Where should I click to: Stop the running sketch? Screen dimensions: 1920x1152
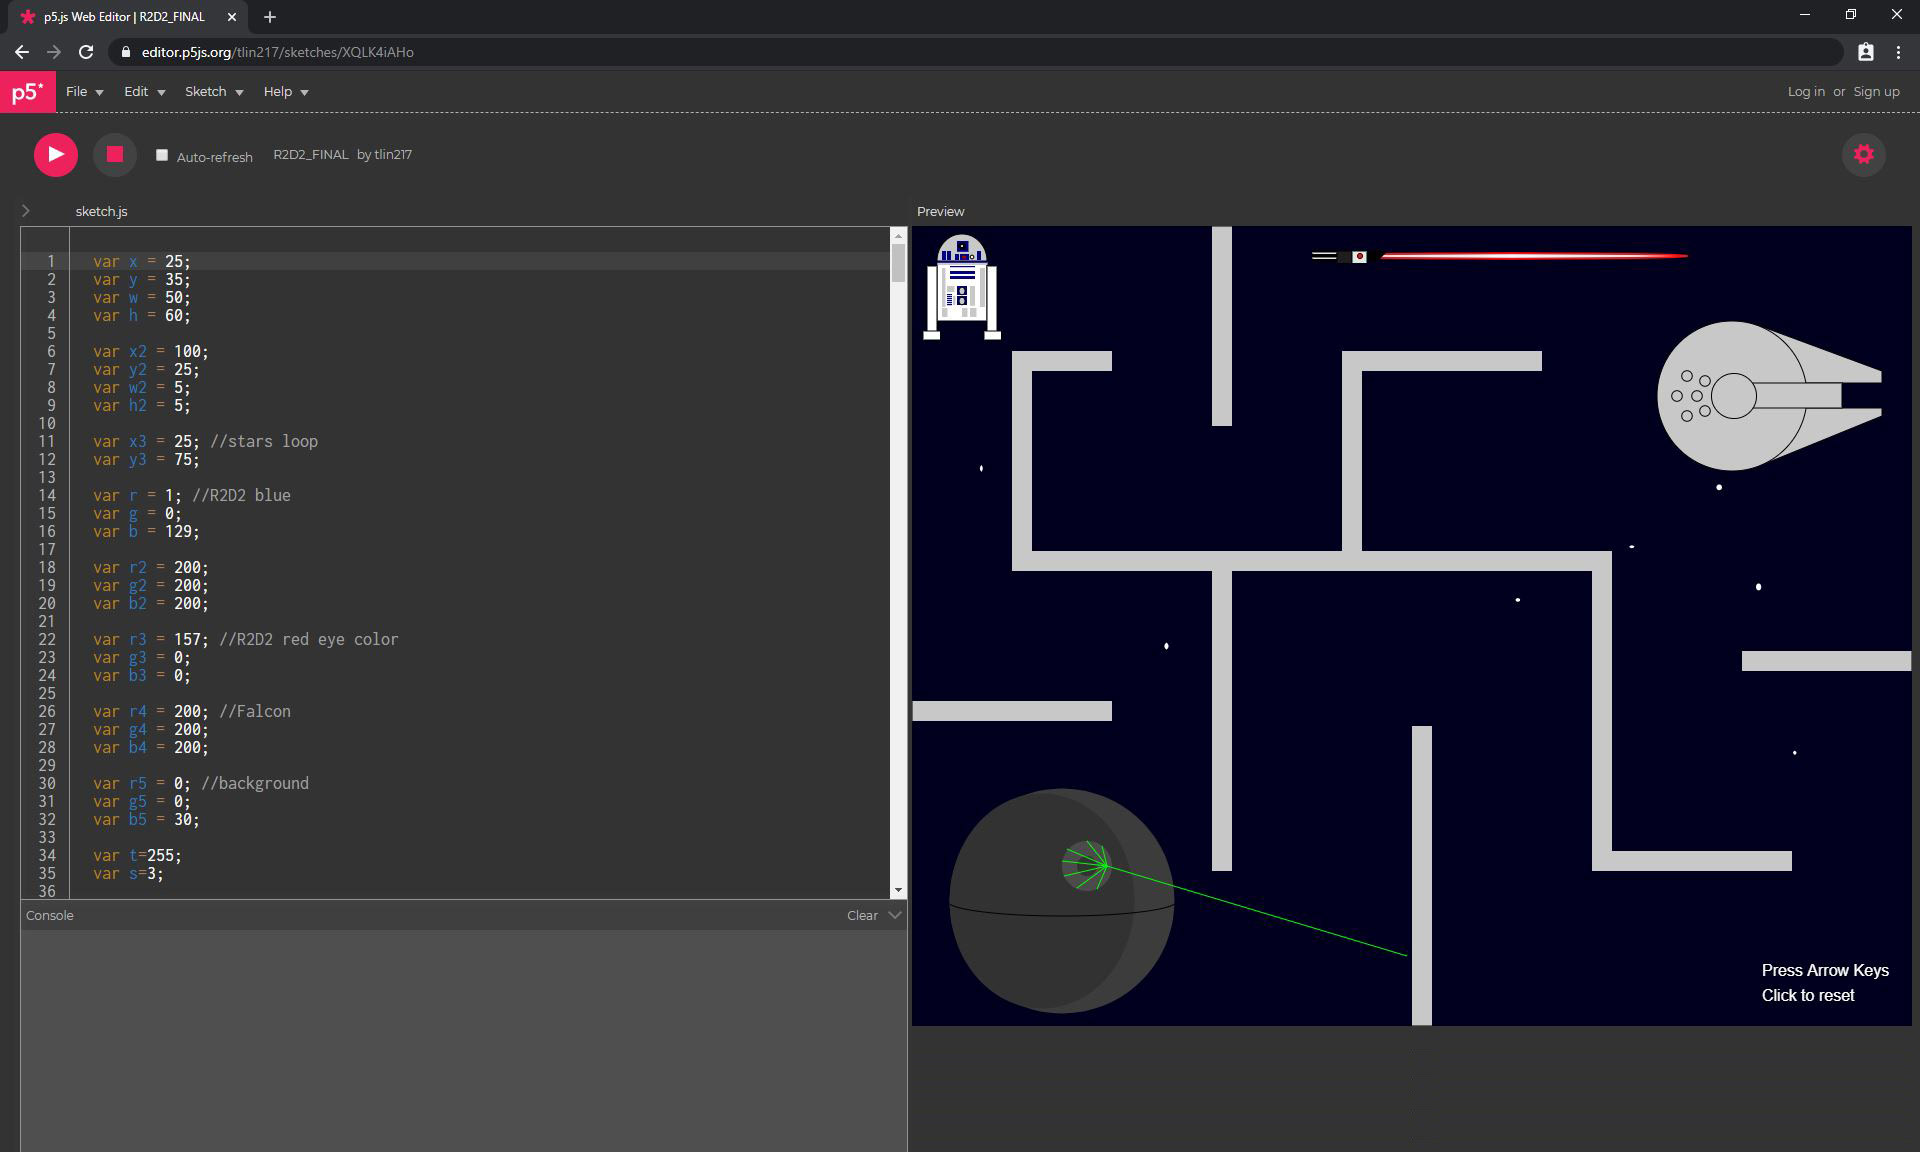(115, 155)
